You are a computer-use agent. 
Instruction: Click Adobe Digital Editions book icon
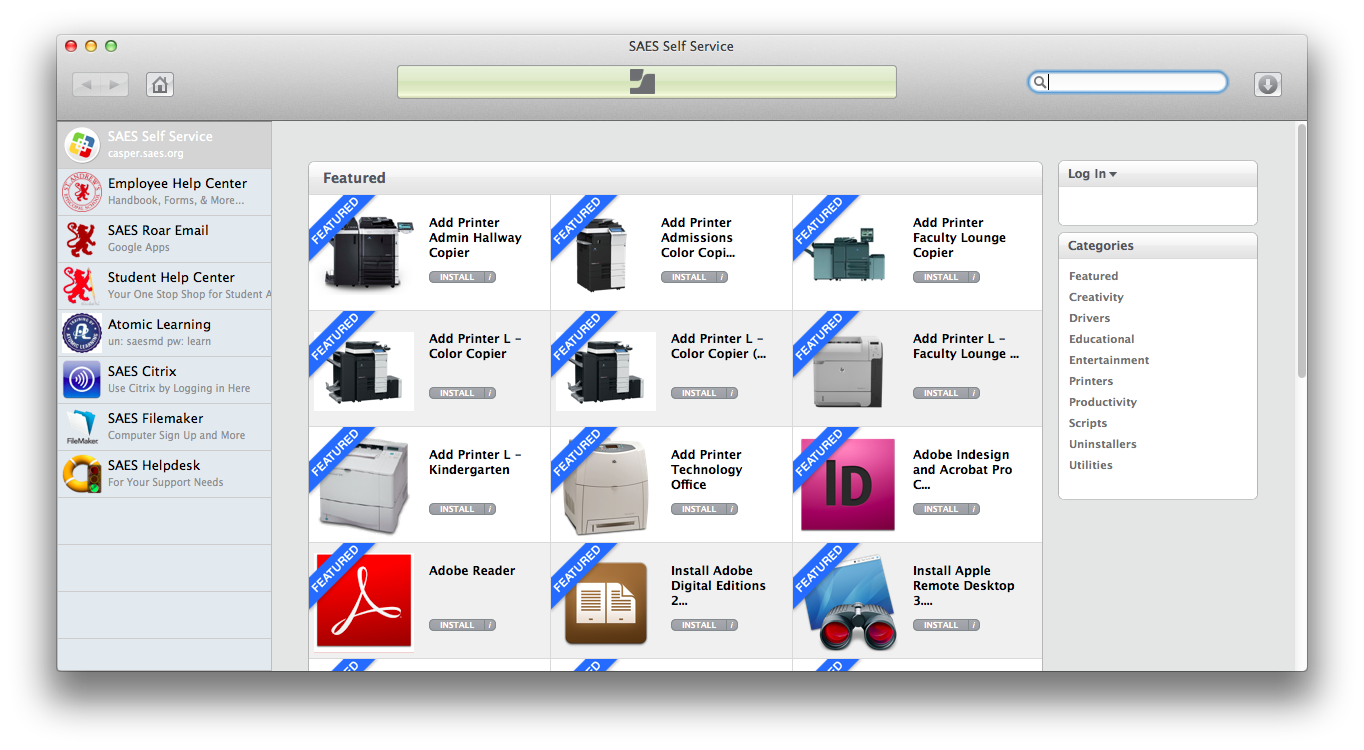pyautogui.click(x=606, y=603)
